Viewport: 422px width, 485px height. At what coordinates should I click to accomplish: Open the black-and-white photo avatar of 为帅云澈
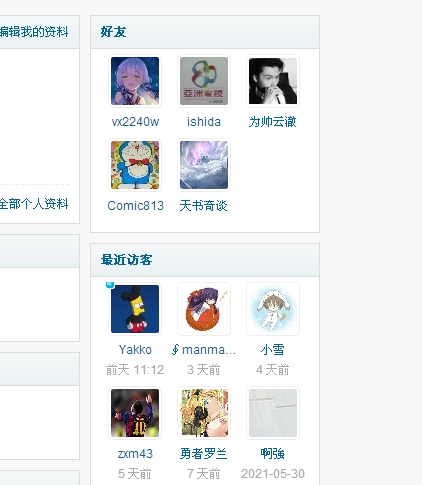click(273, 81)
